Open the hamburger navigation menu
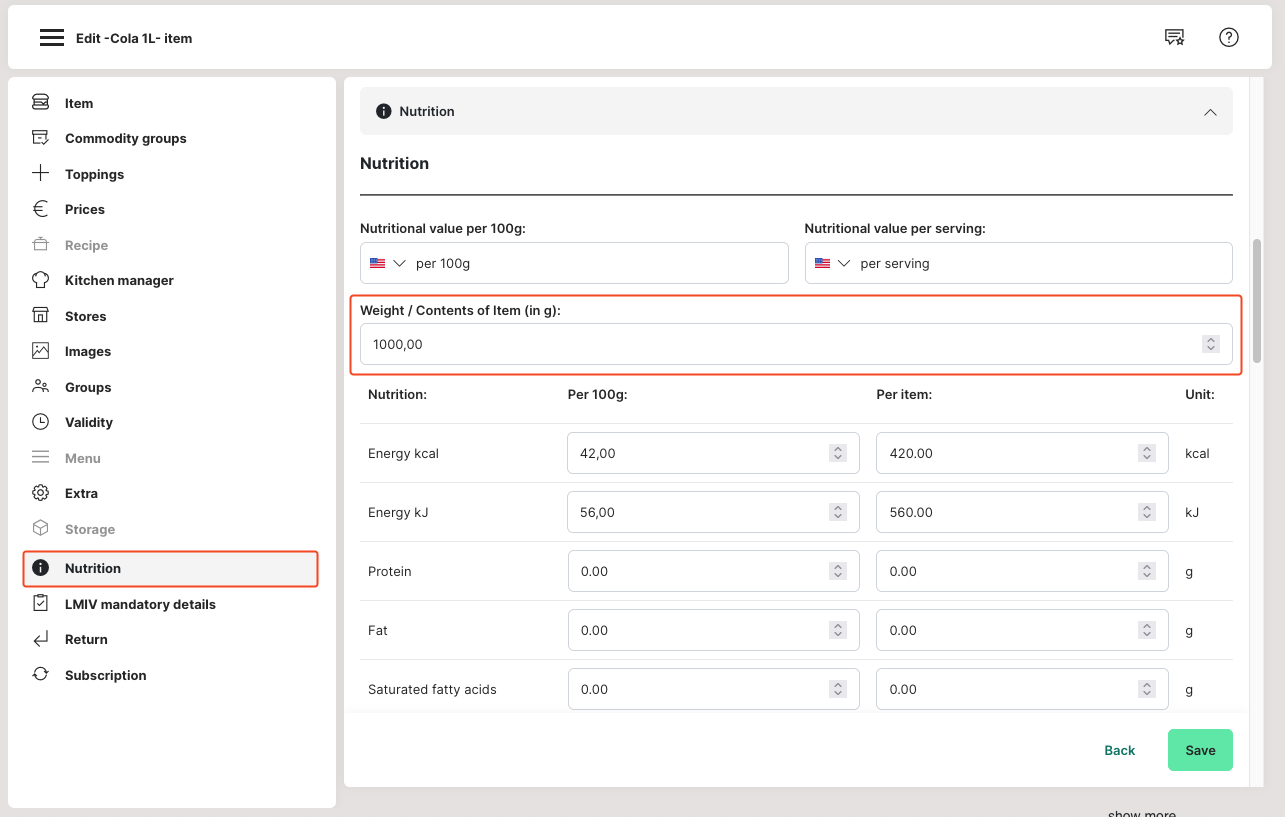Image resolution: width=1285 pixels, height=817 pixels. (x=51, y=38)
